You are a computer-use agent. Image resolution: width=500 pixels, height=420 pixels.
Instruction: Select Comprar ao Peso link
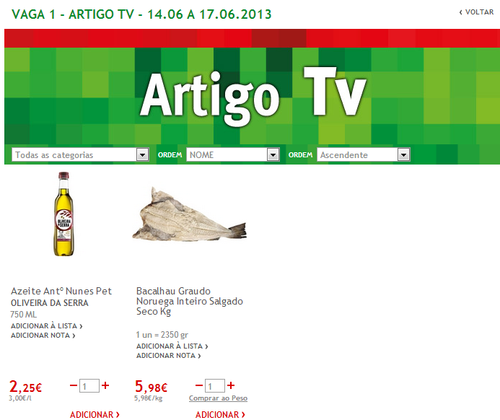pos(218,398)
